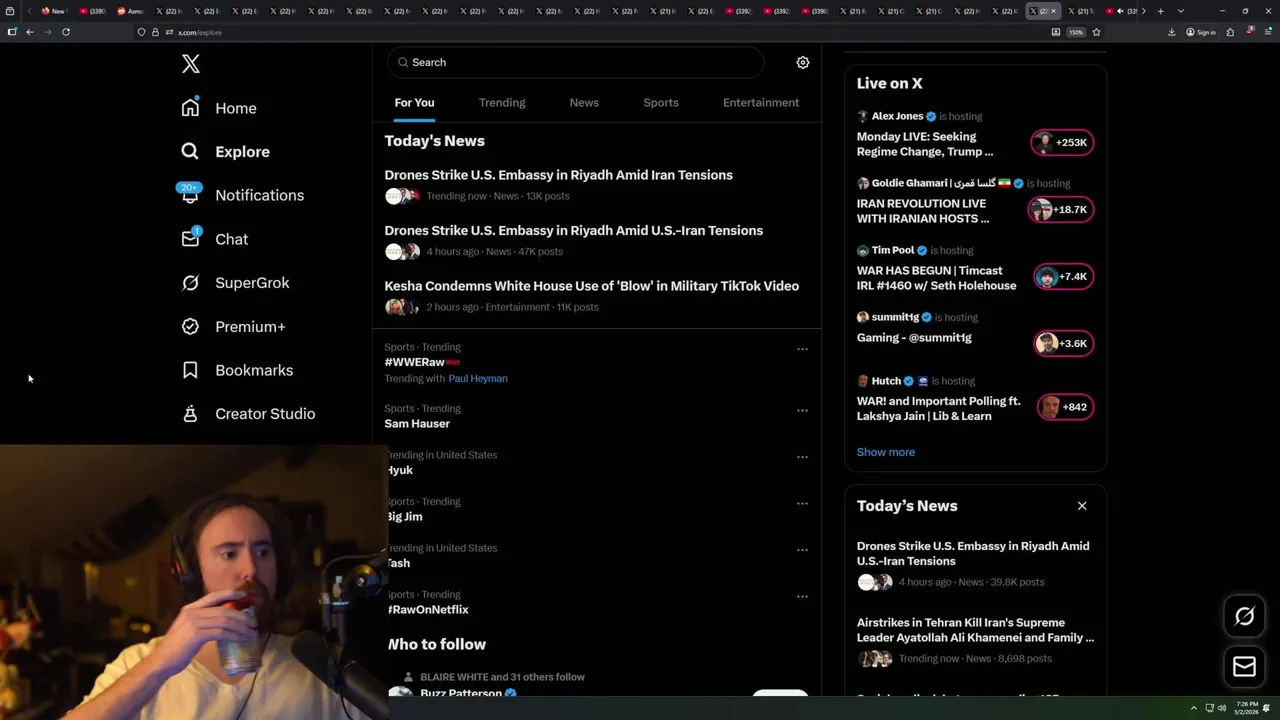Join Tim Pool live +7.4K button

(1062, 276)
